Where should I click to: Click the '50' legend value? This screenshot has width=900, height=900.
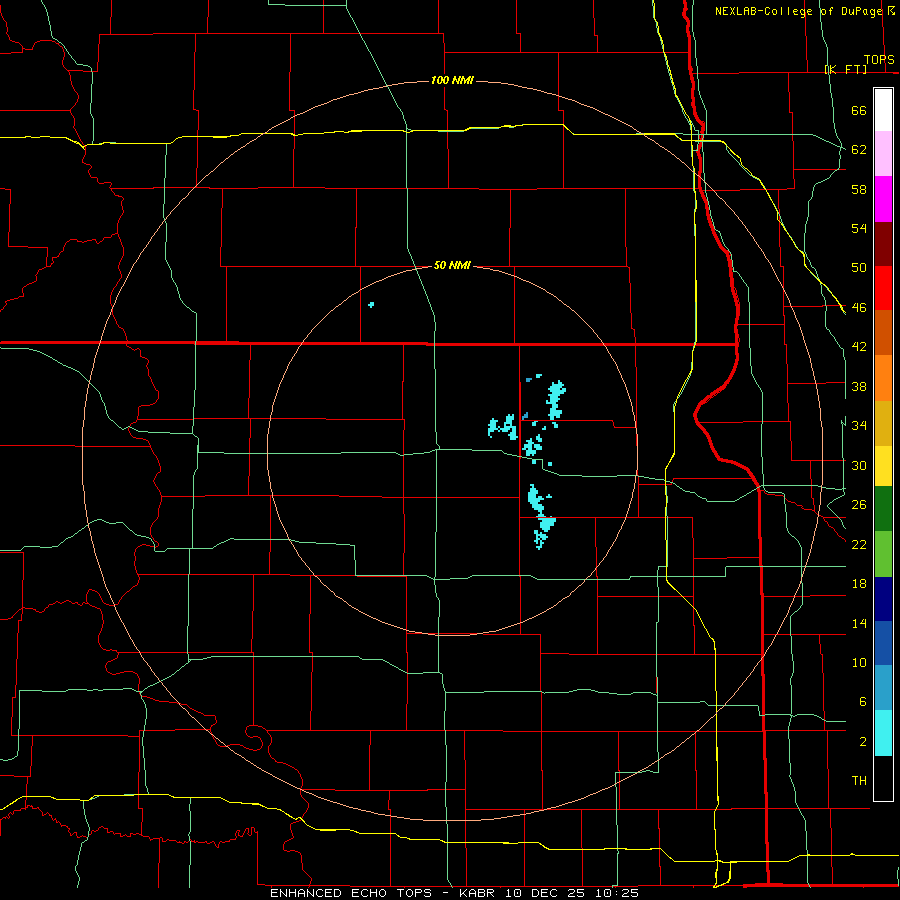tap(859, 267)
